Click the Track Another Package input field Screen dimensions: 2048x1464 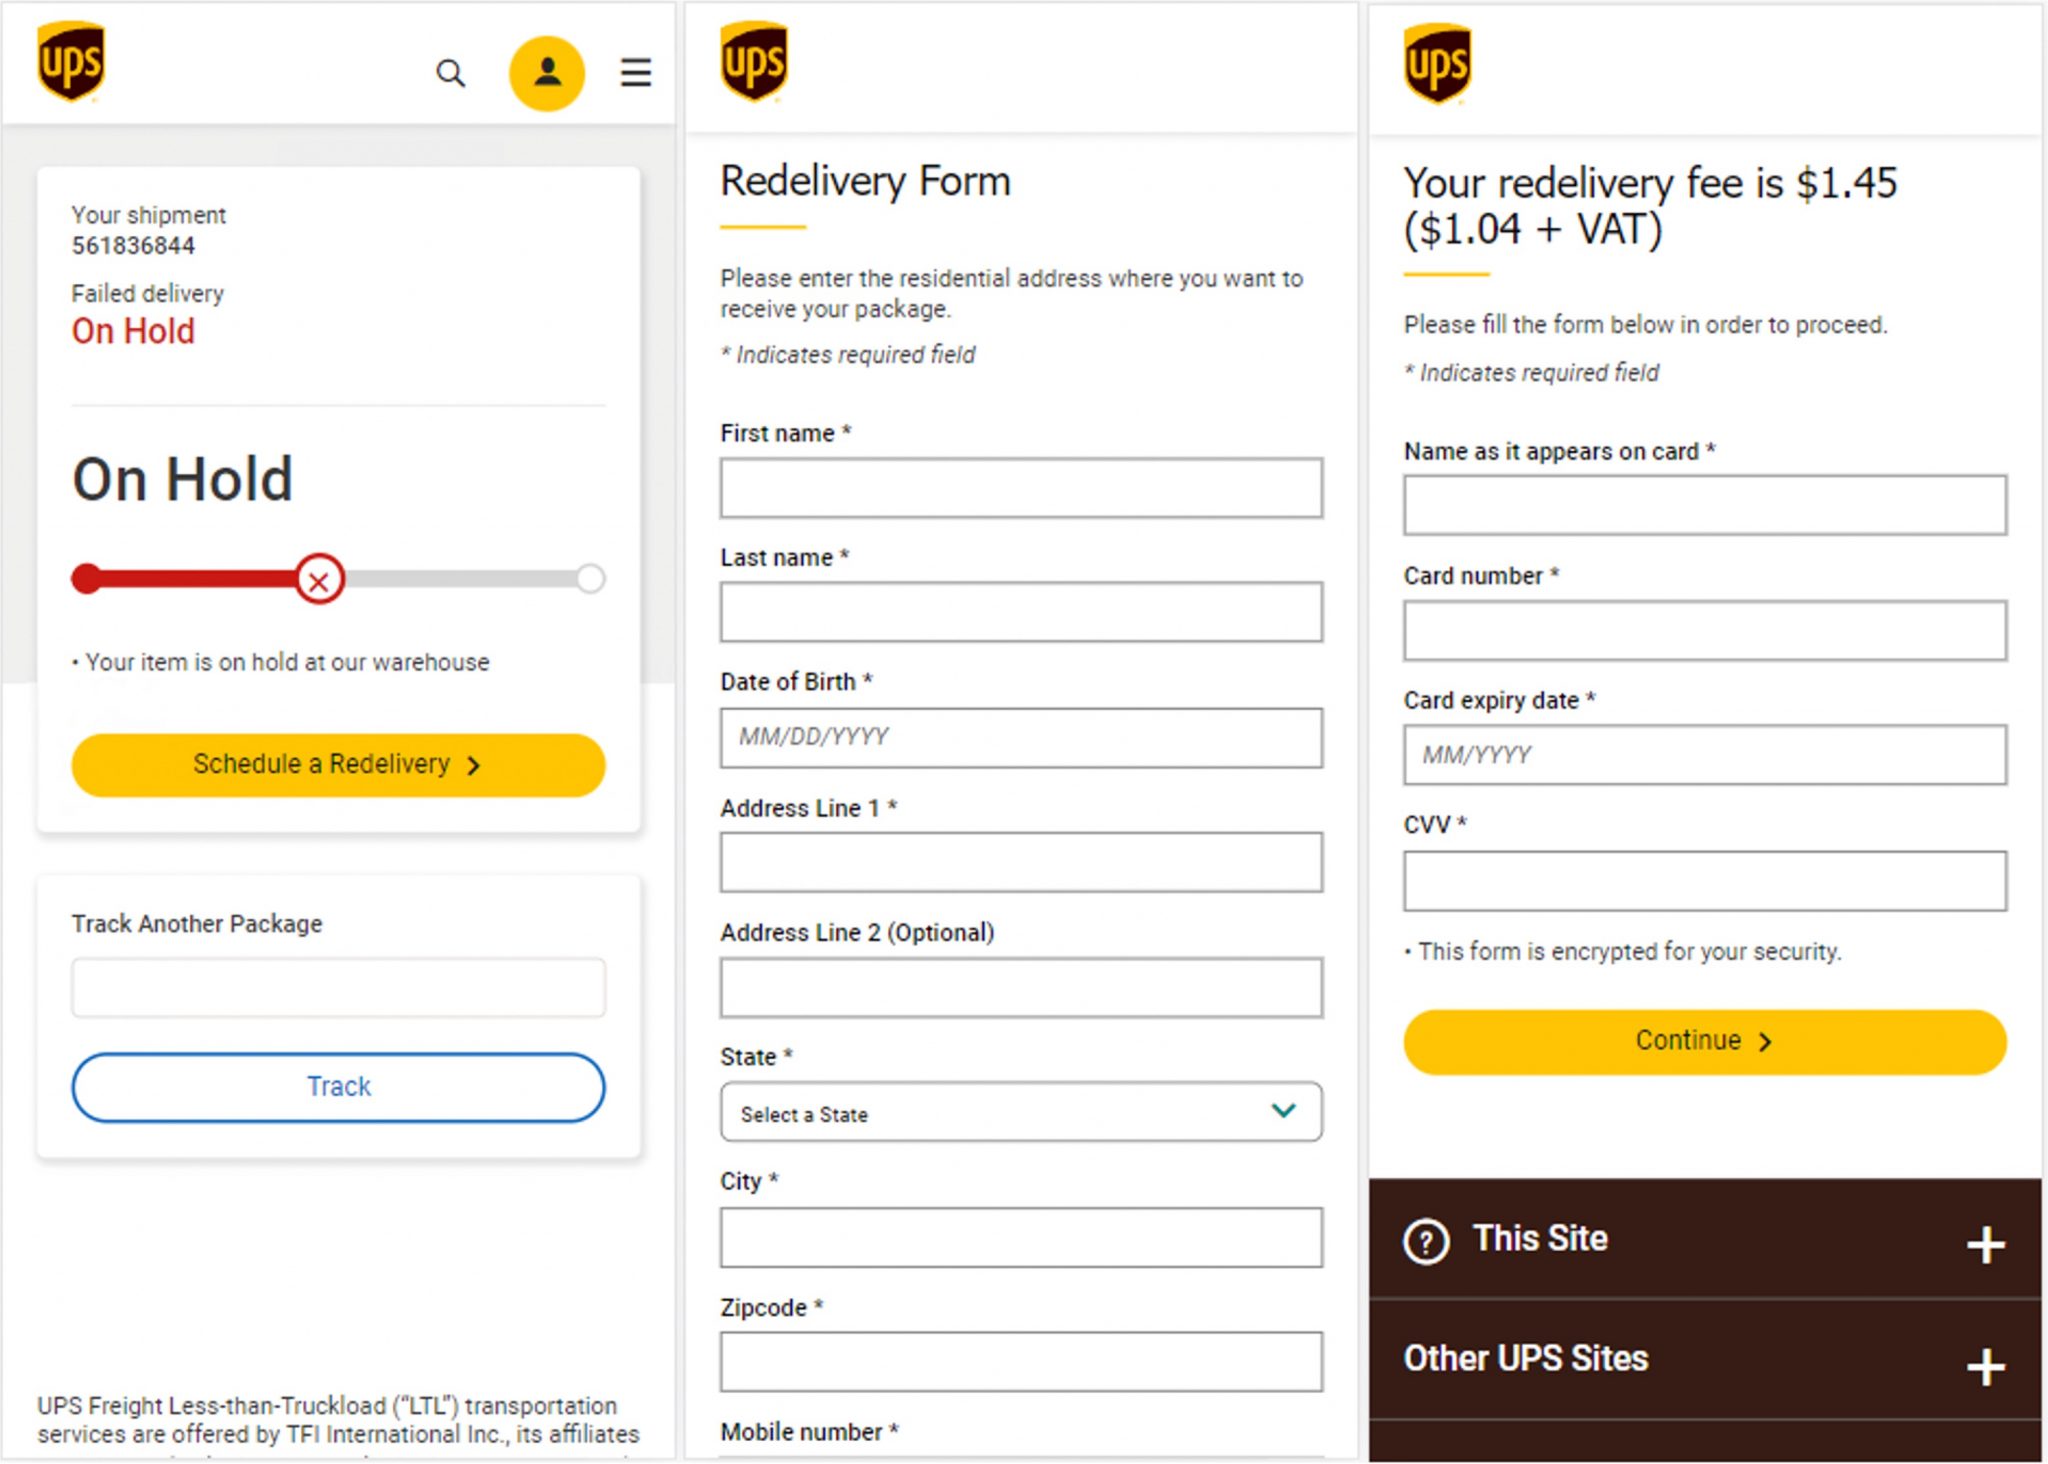[x=338, y=988]
